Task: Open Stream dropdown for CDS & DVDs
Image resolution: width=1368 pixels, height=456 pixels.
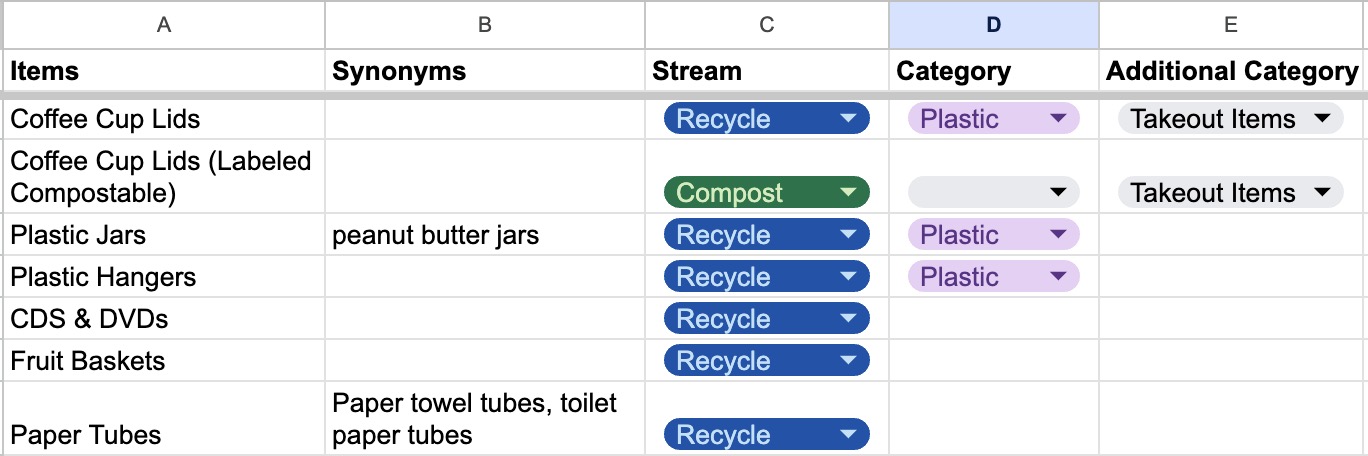Action: 767,319
